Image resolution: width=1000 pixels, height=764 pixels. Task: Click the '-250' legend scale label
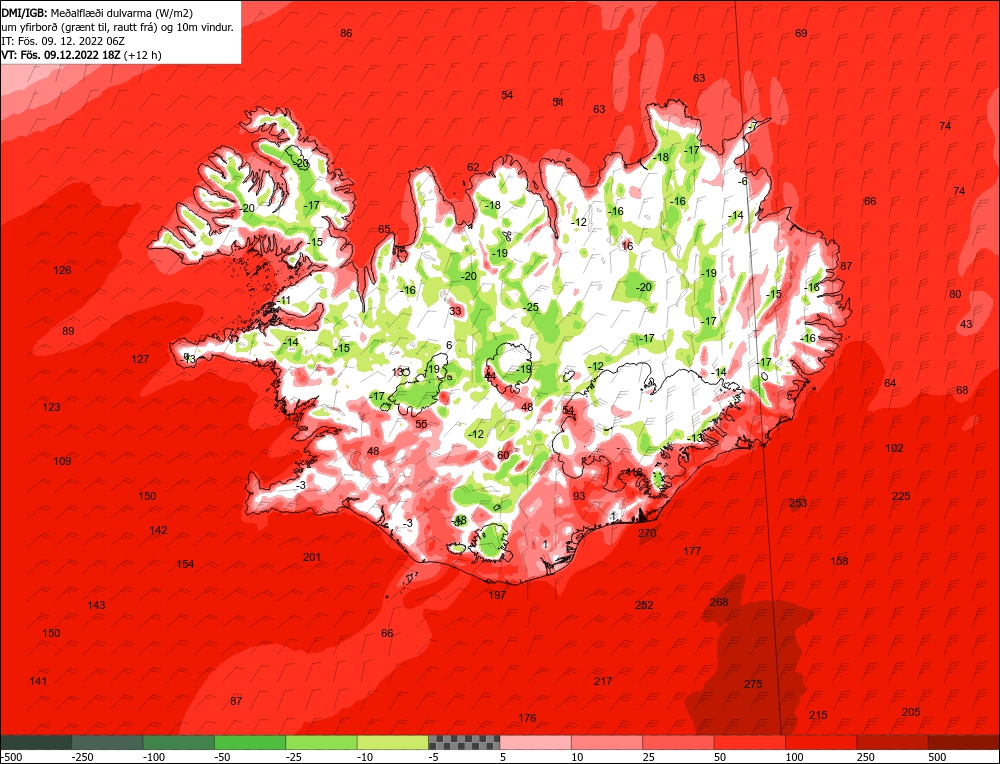[x=83, y=757]
